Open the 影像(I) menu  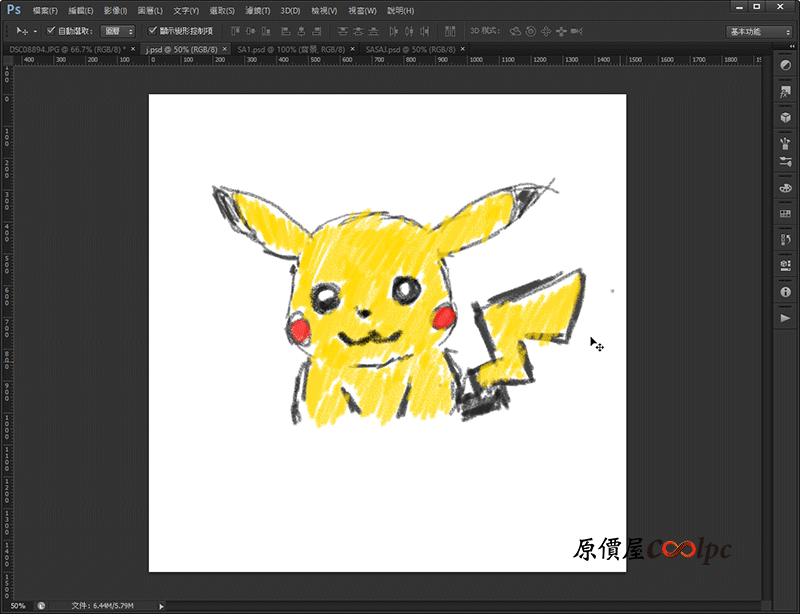pyautogui.click(x=115, y=10)
